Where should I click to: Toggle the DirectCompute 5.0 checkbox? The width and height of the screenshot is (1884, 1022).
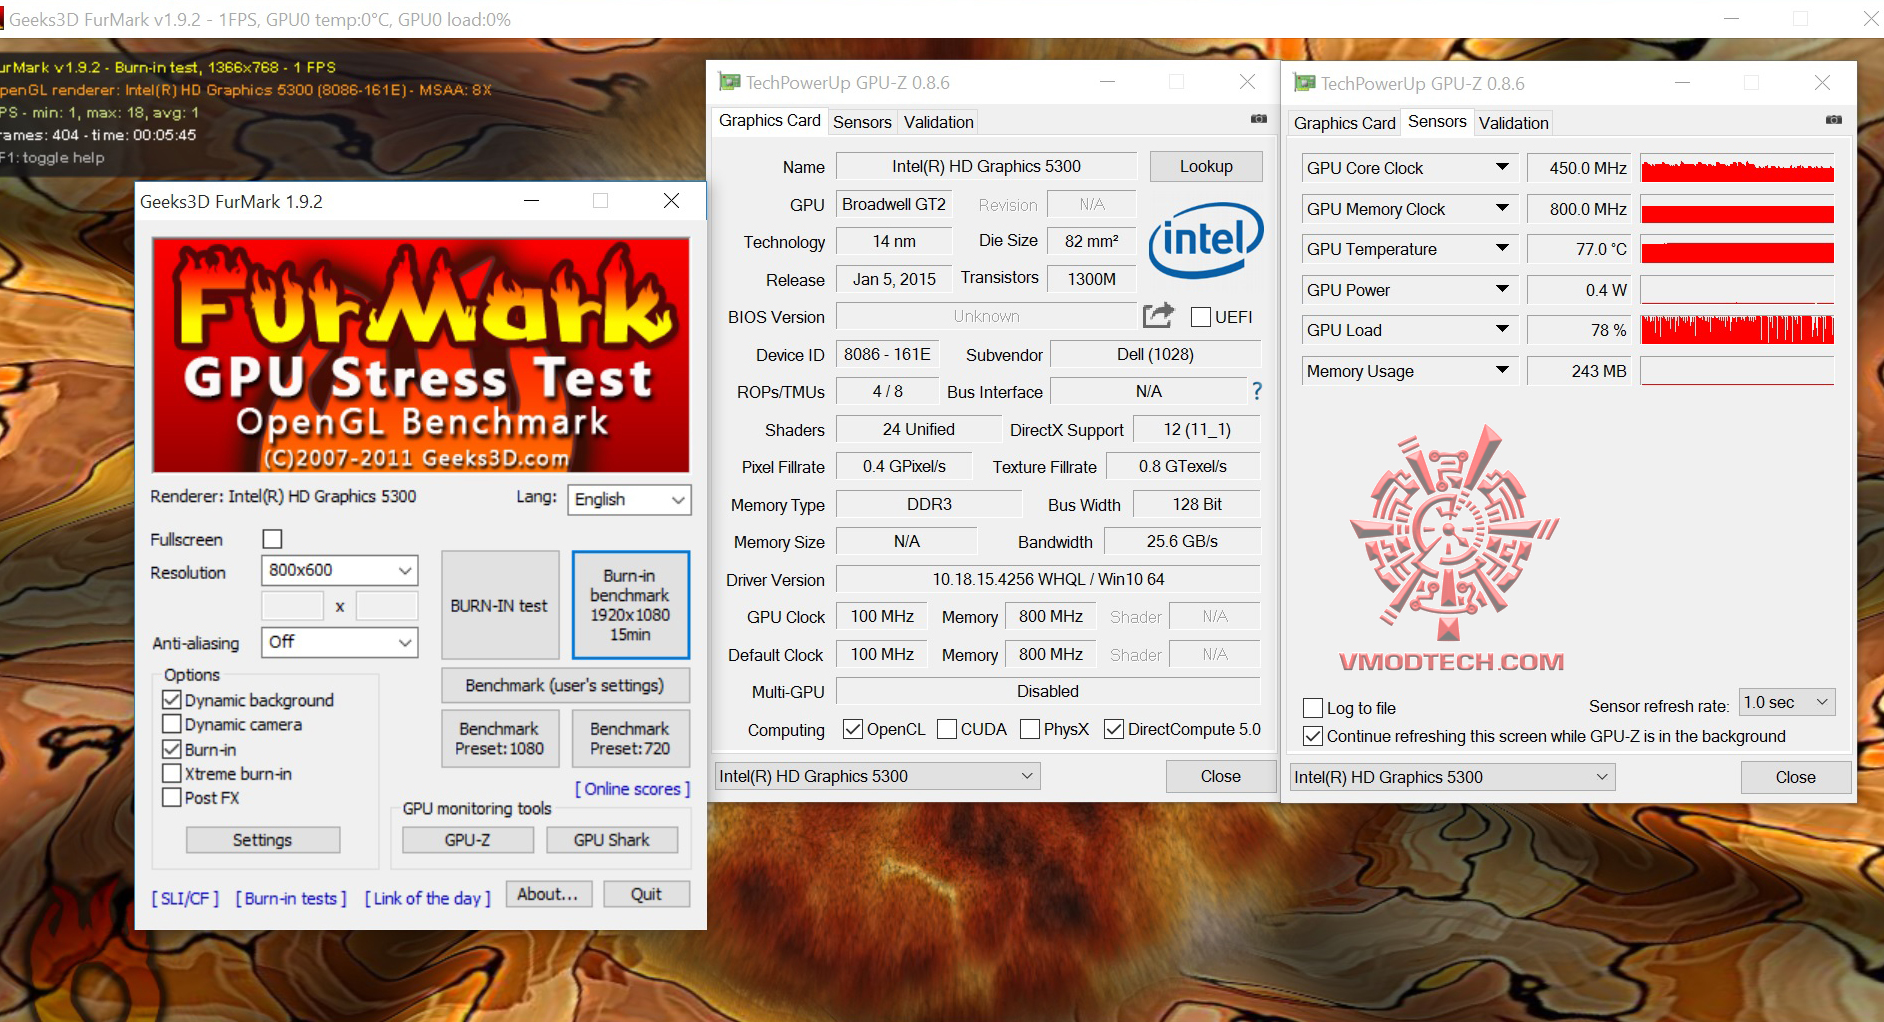1114,729
